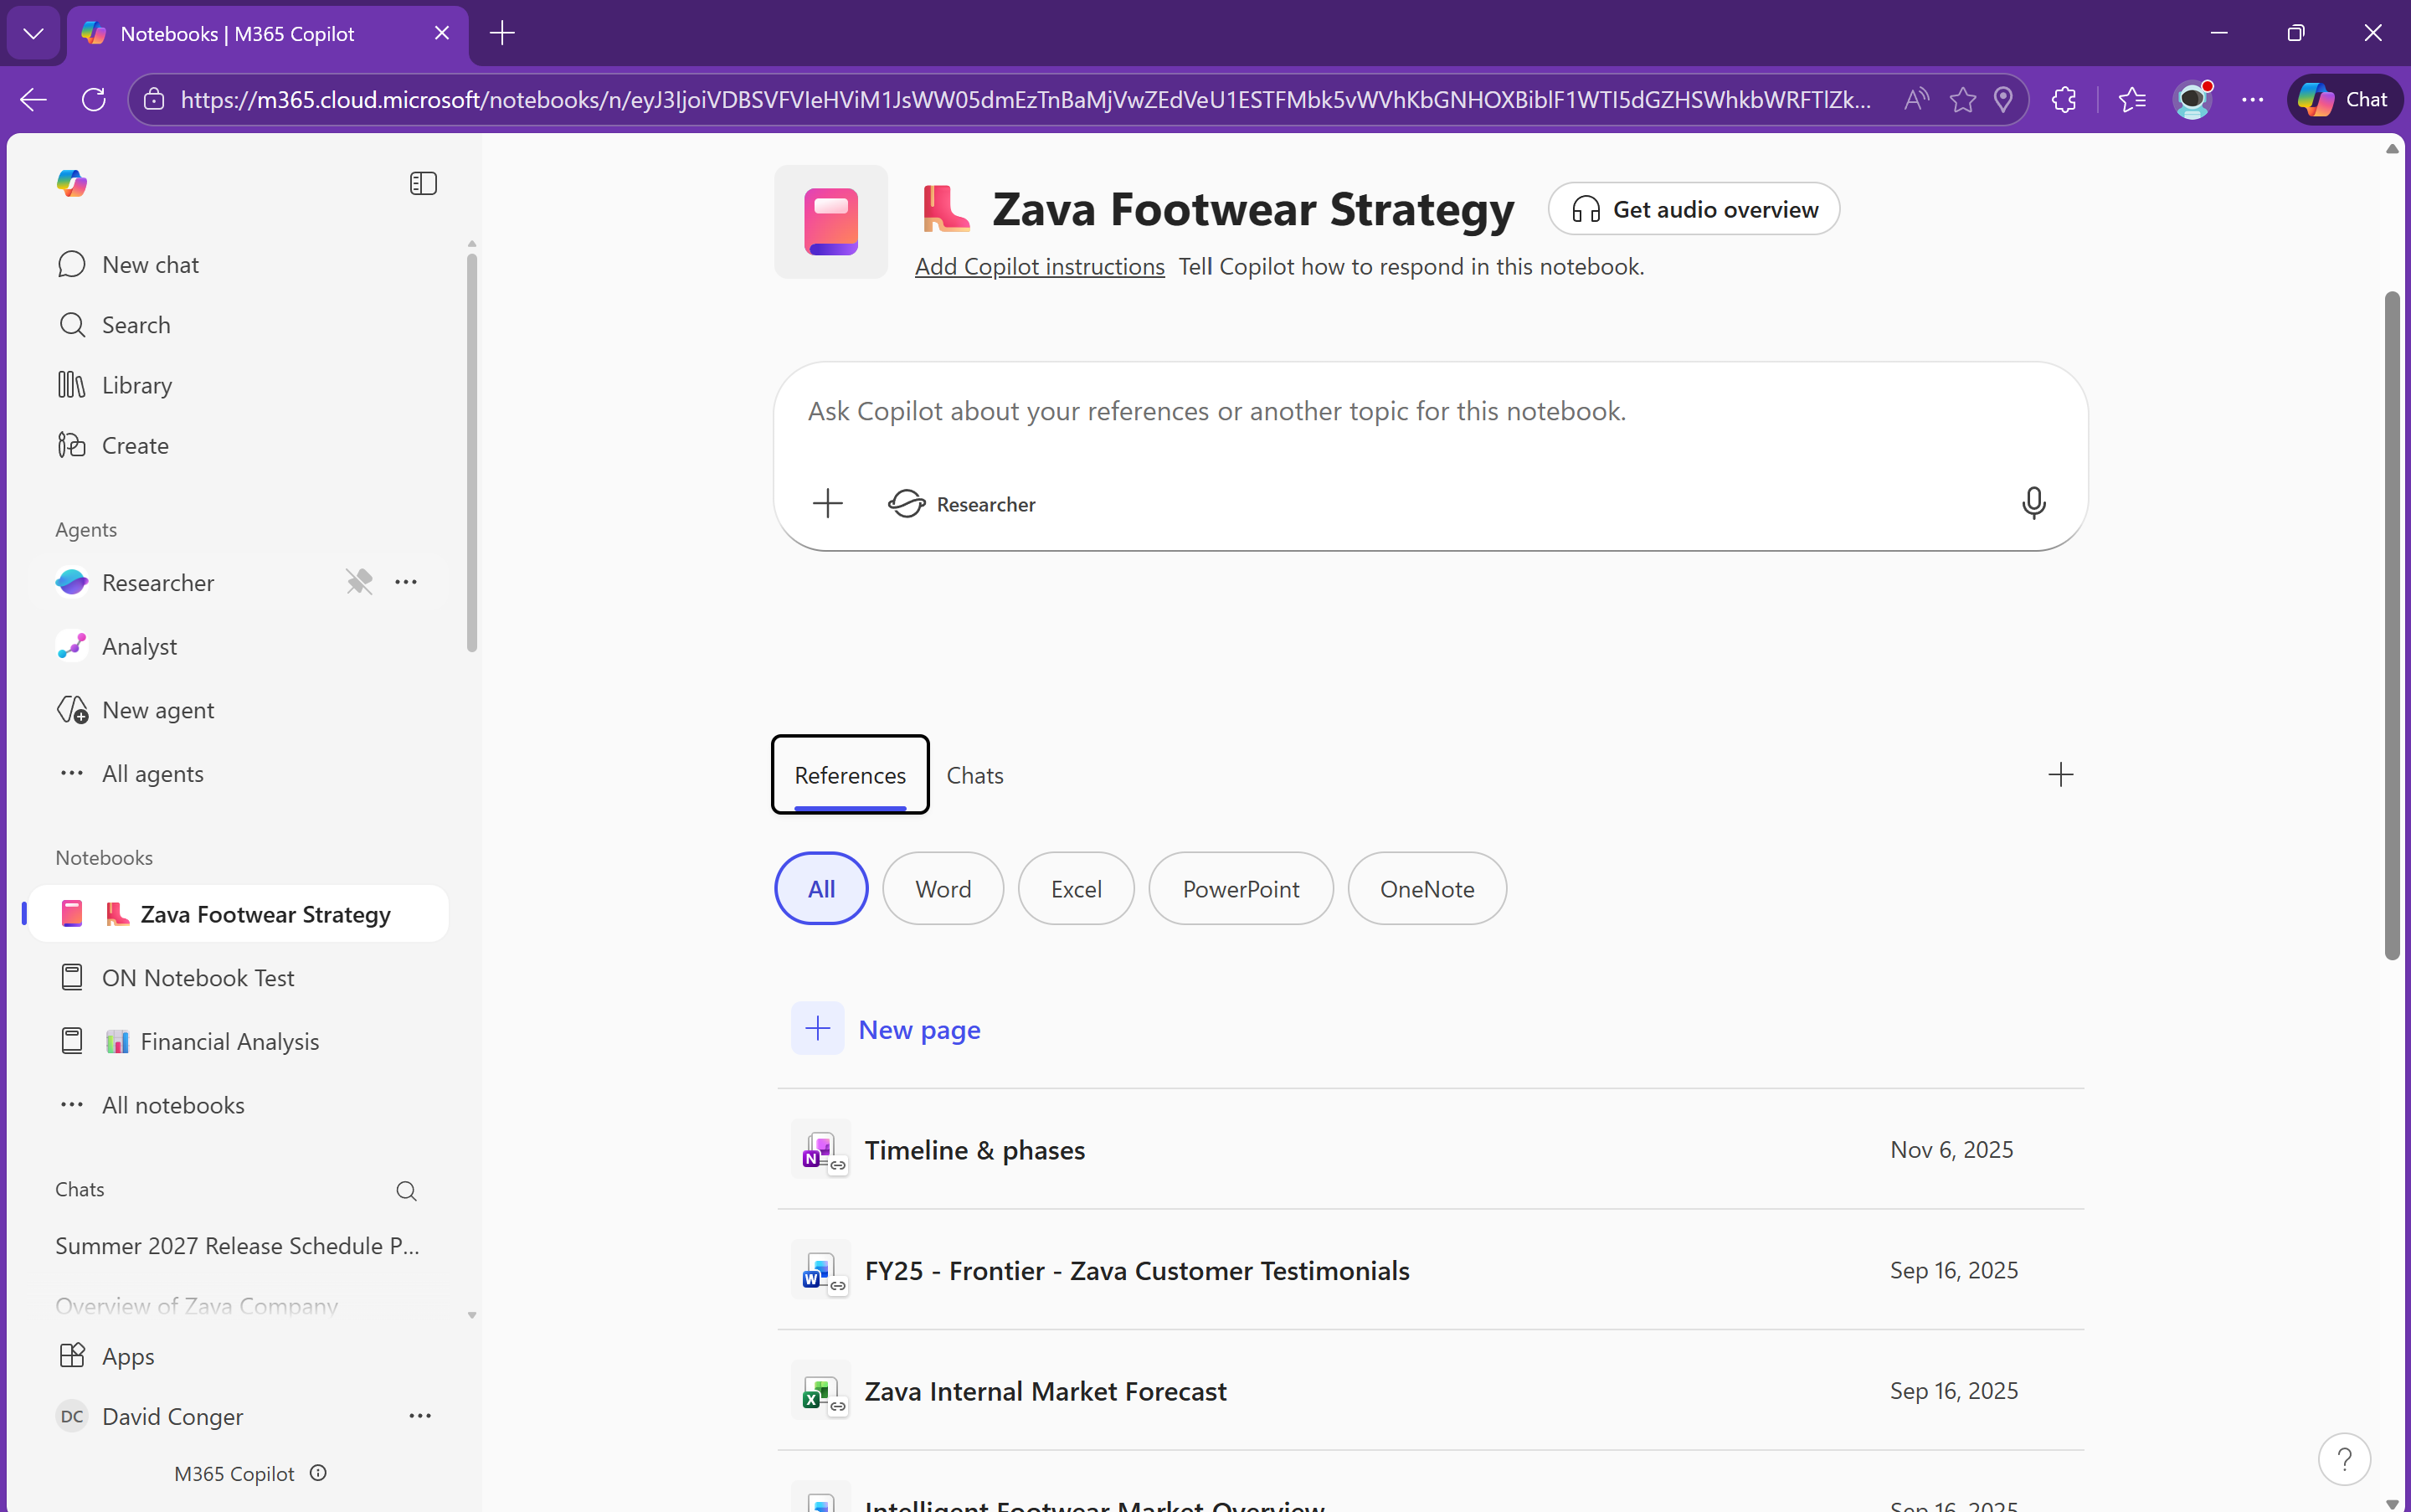Click the sidebar vertical scrollbar
The width and height of the screenshot is (2411, 1512).
click(472, 452)
